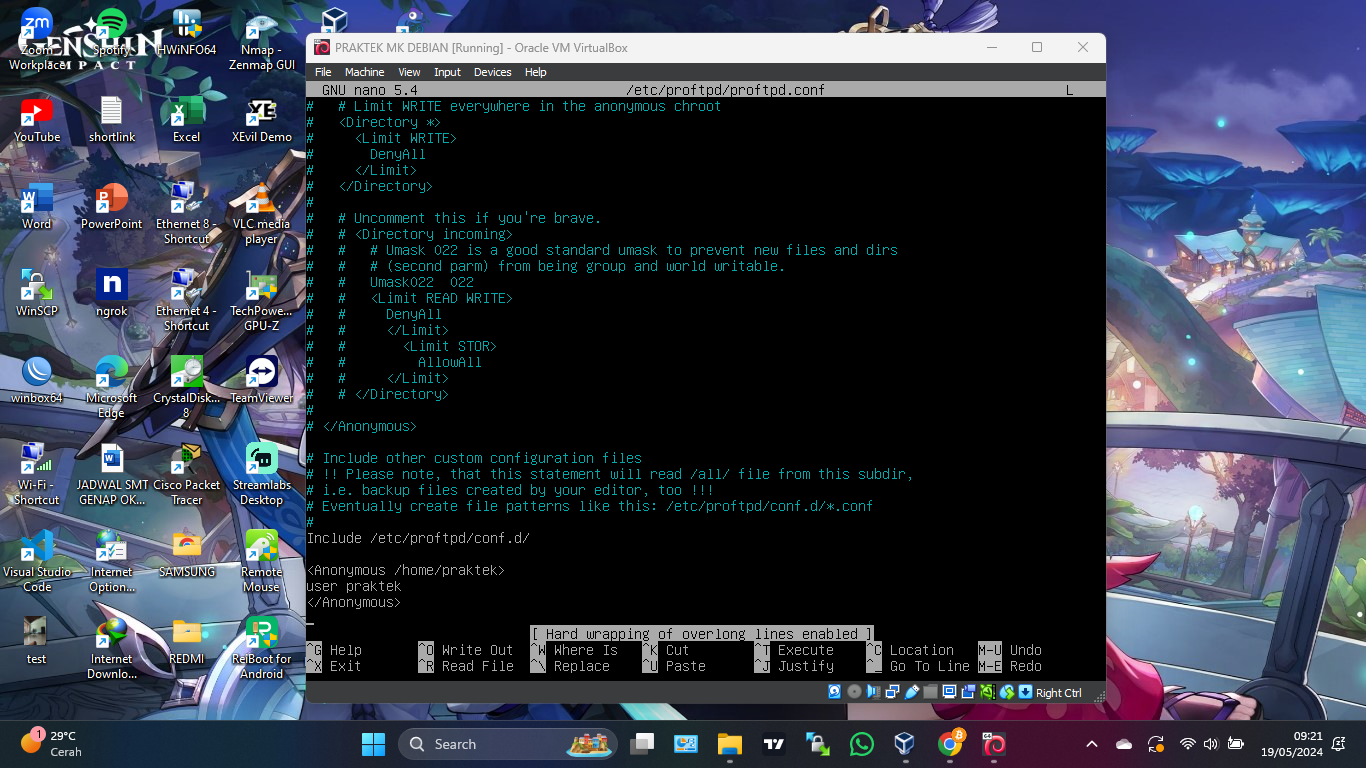Select the XEvil Demo desktop icon

pyautogui.click(x=262, y=120)
